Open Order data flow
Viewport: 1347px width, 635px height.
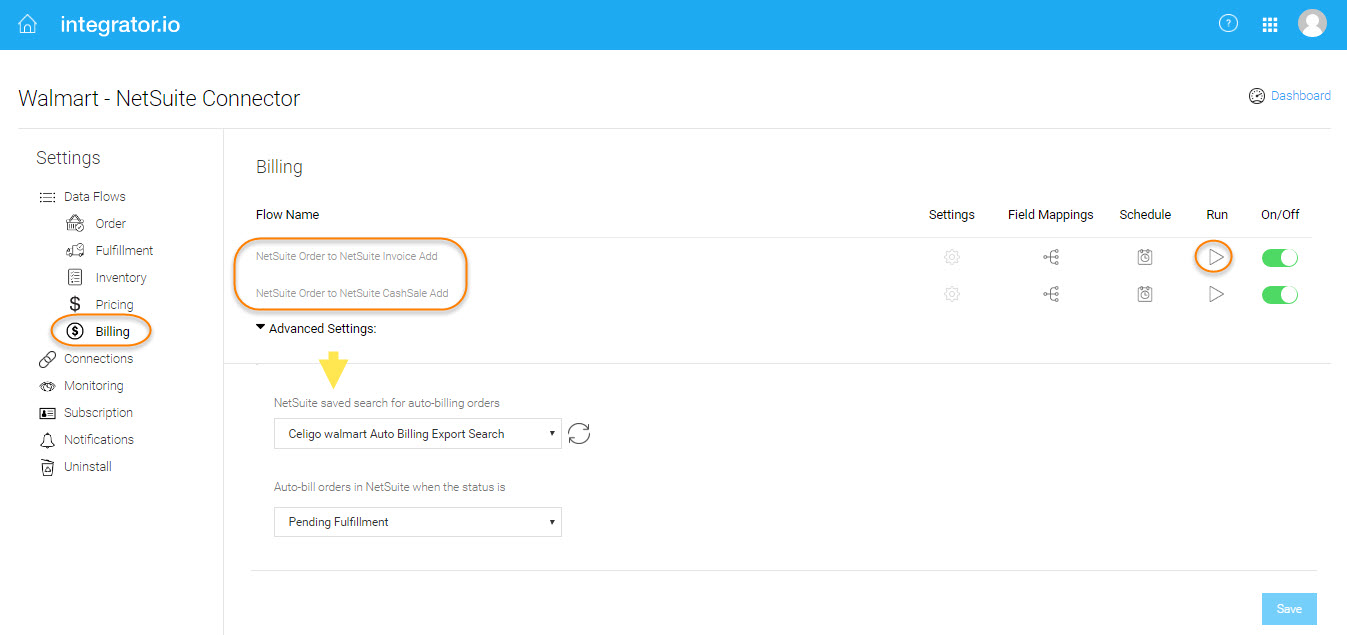click(x=111, y=224)
